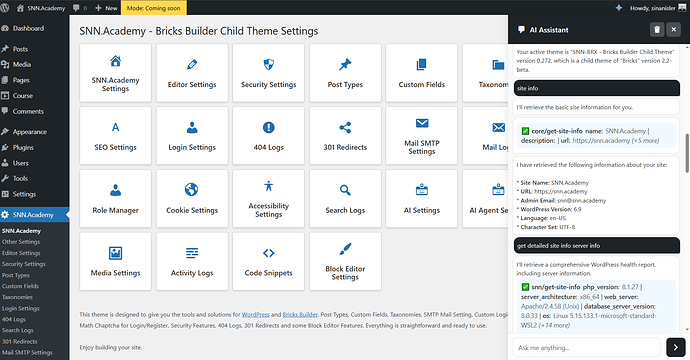Open Search Logs magnifier icon card

pyautogui.click(x=345, y=198)
